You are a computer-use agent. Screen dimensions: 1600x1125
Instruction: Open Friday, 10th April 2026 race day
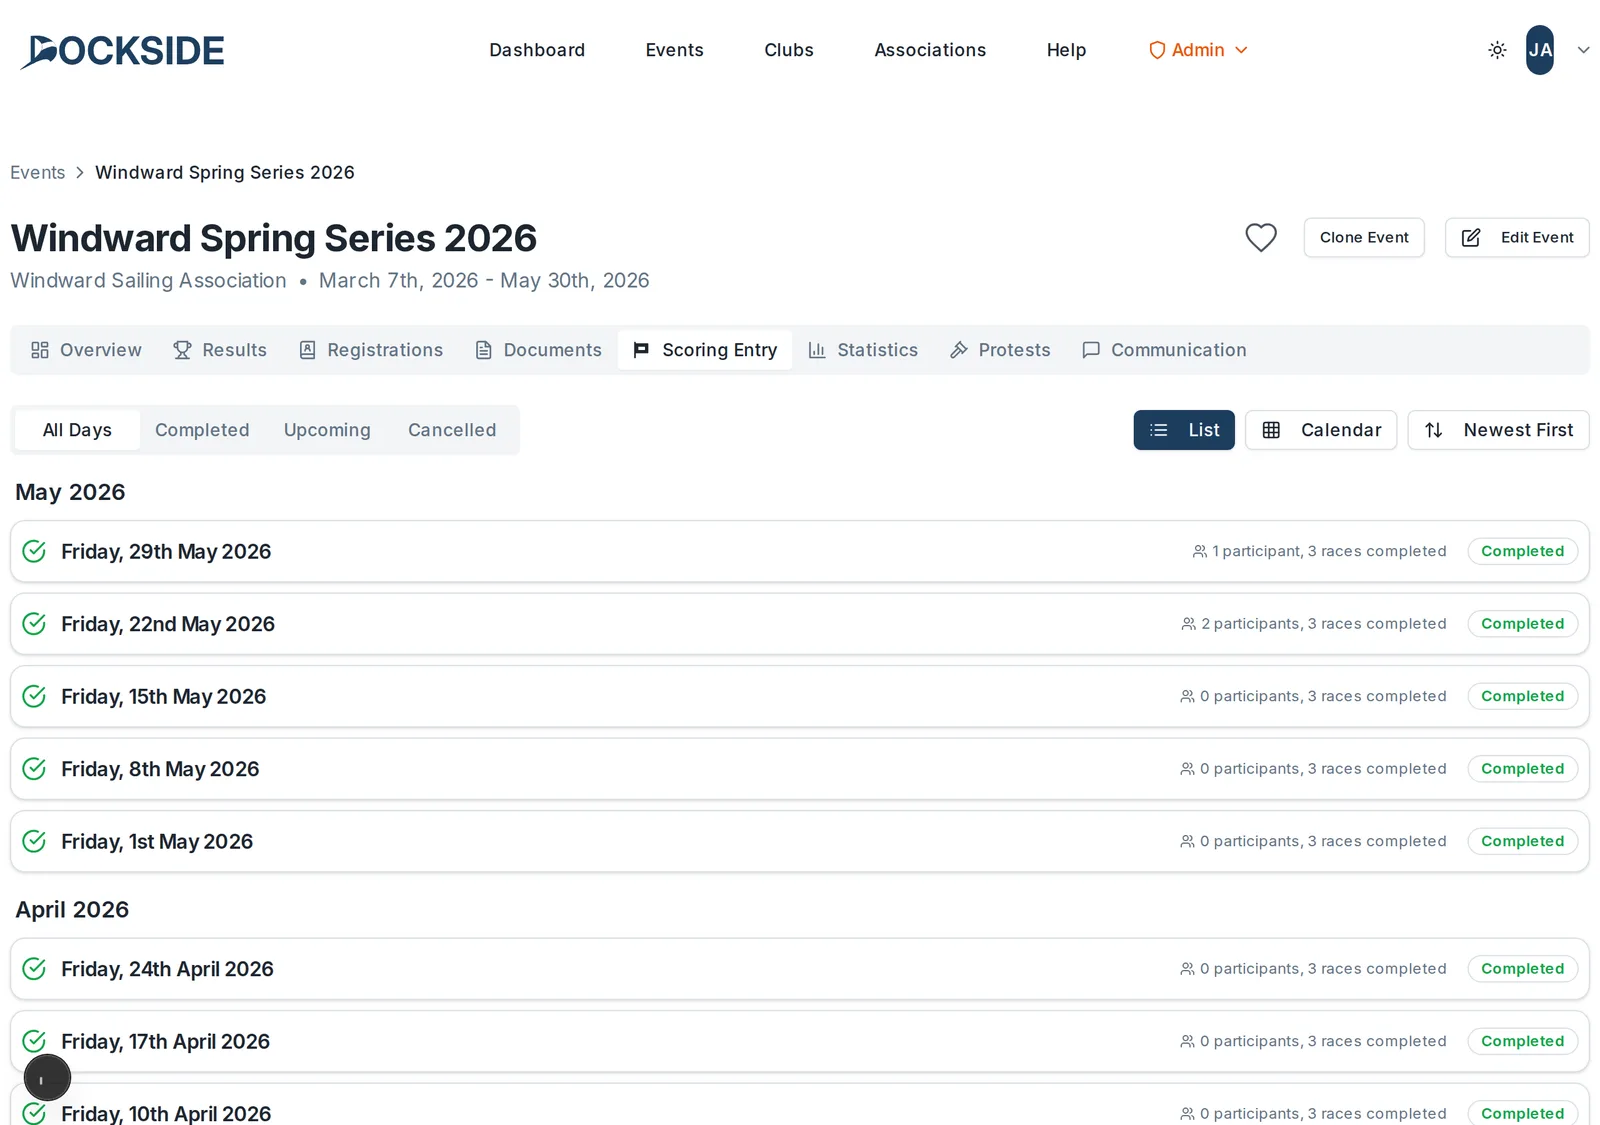coord(800,1105)
